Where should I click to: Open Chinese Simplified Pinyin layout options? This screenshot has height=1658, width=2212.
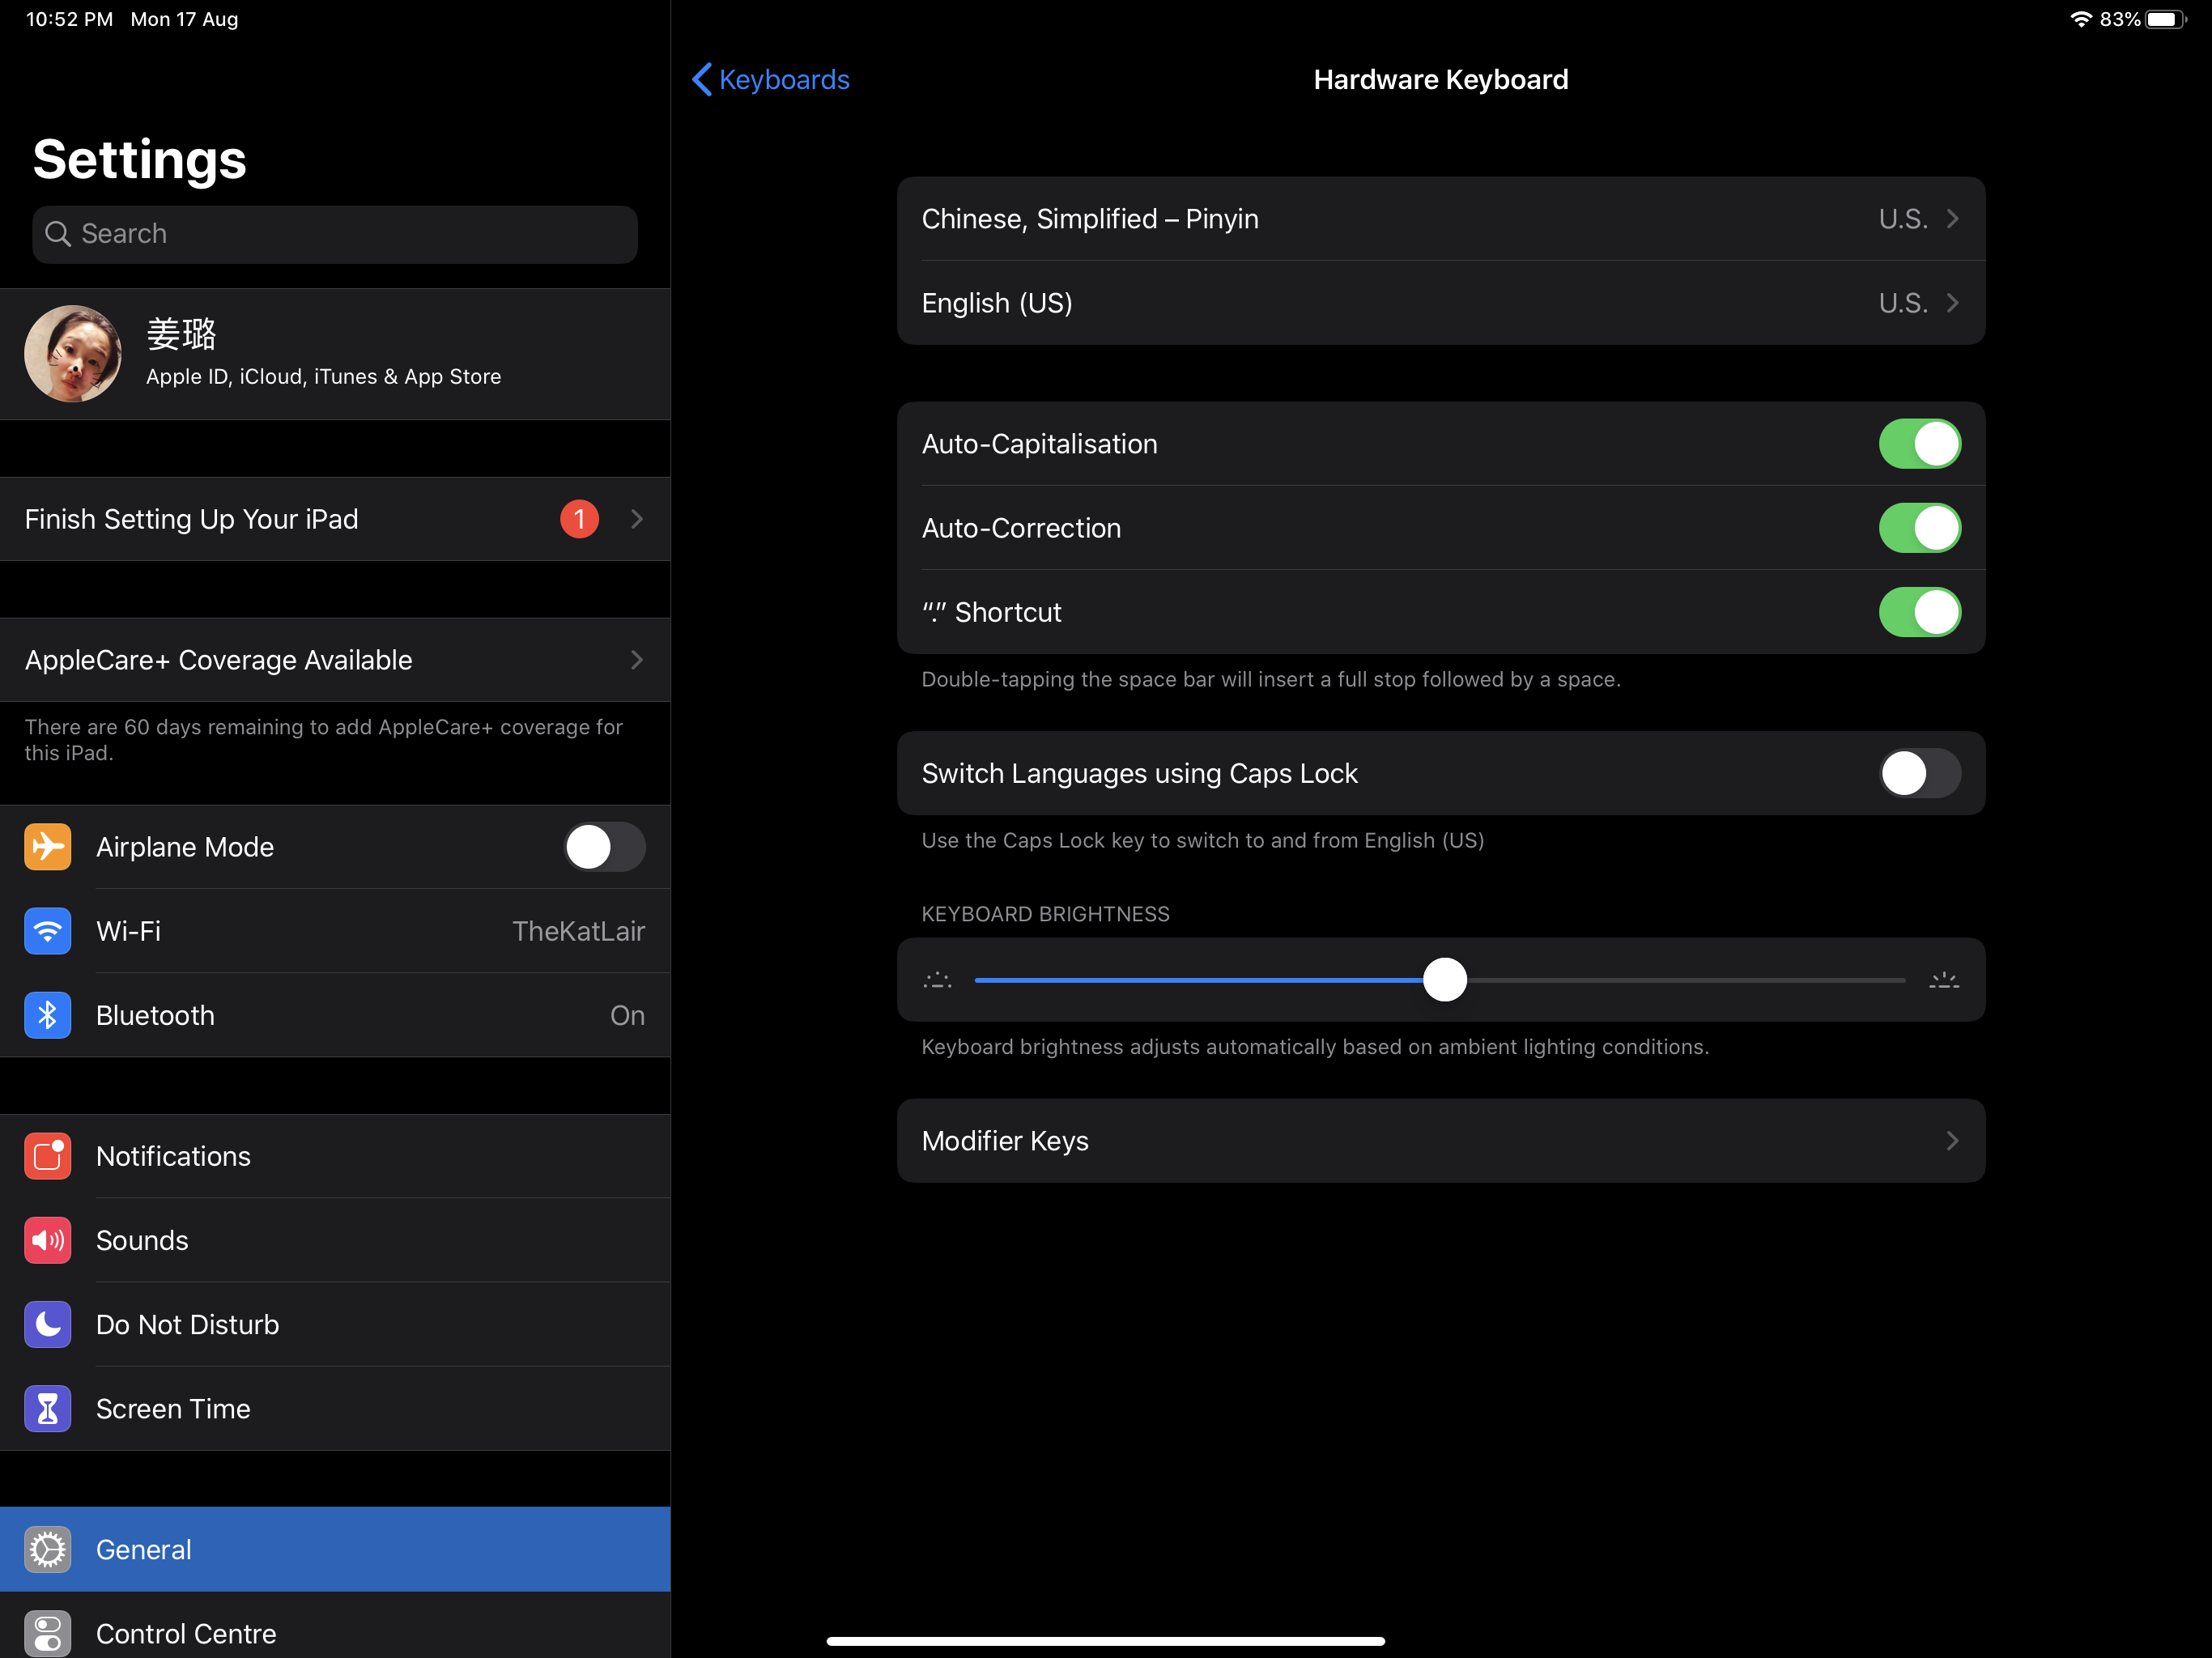[x=1440, y=219]
